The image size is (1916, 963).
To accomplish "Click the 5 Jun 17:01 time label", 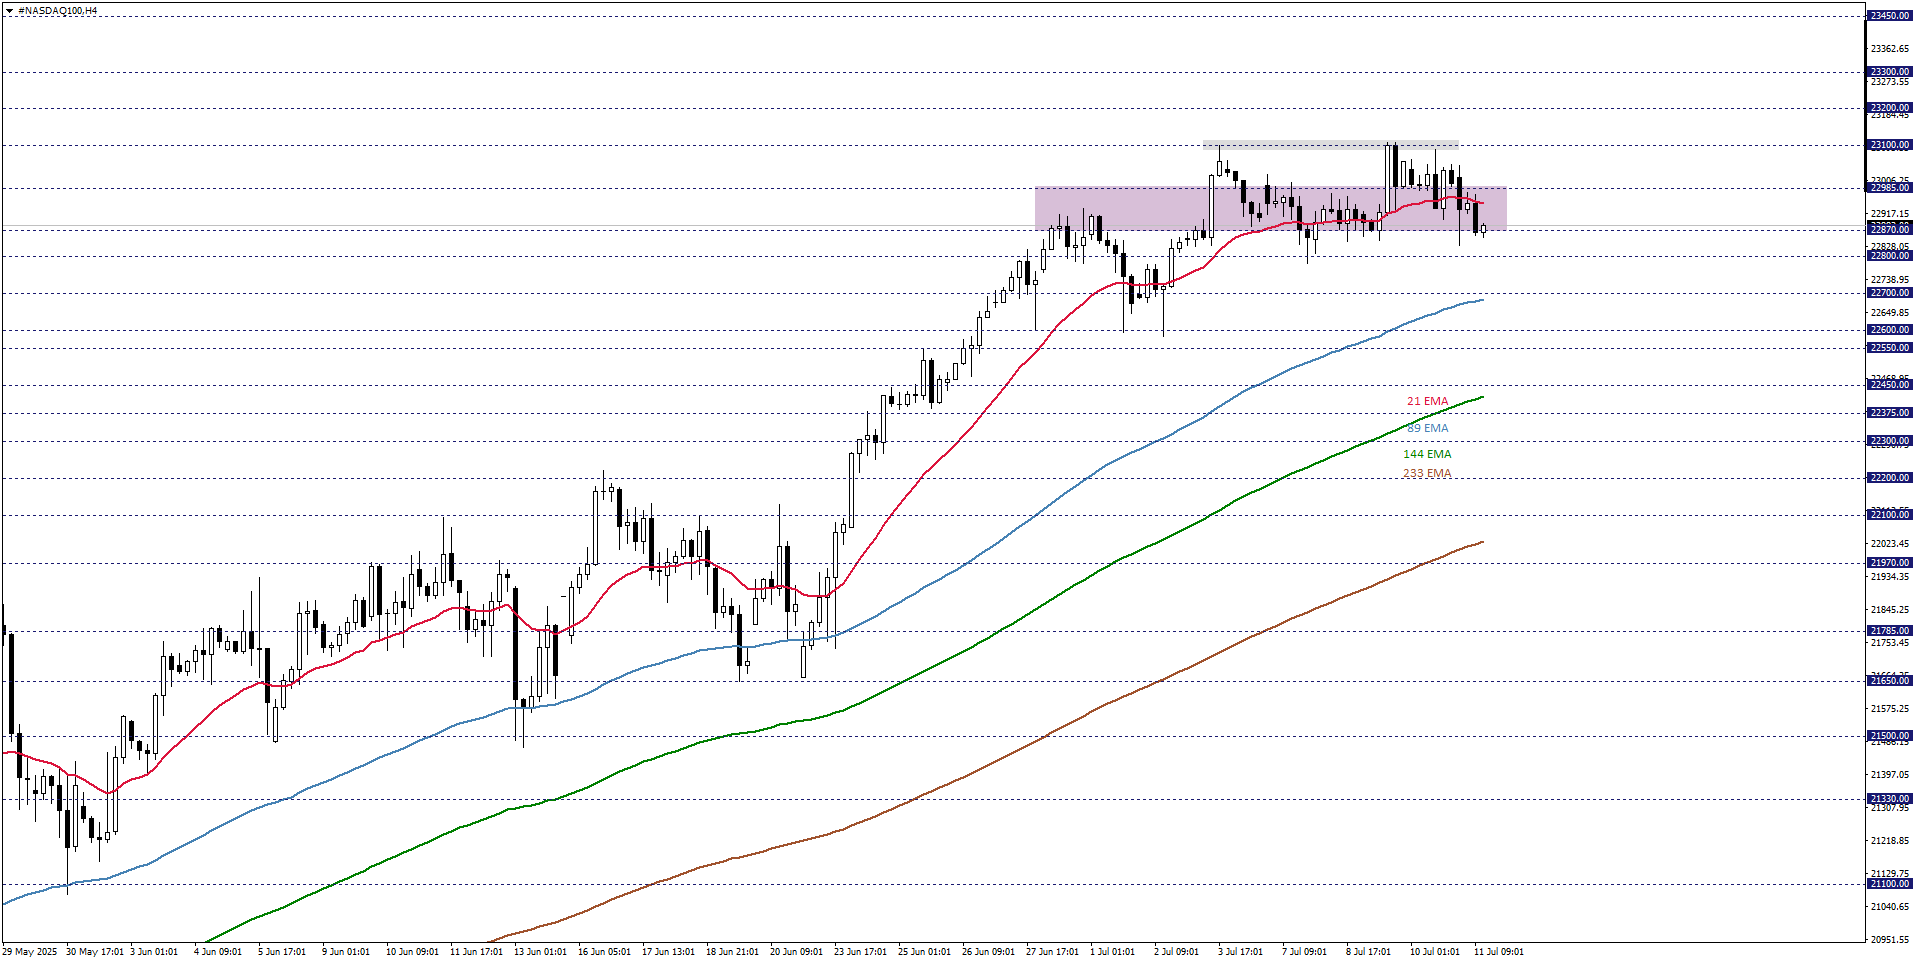I will (x=282, y=952).
